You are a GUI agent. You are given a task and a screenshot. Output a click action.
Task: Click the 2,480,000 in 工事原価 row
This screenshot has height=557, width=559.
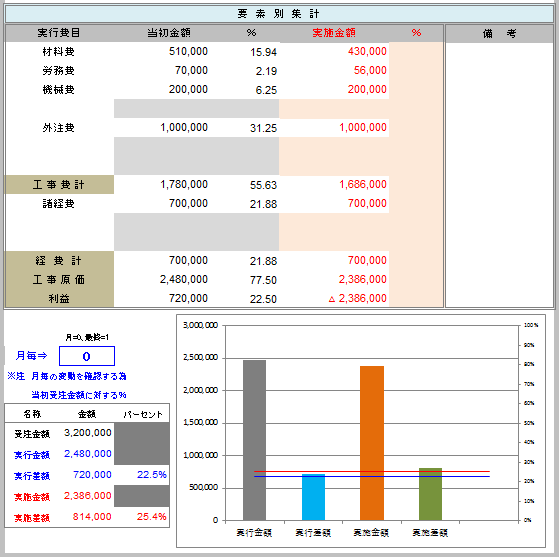point(184,279)
